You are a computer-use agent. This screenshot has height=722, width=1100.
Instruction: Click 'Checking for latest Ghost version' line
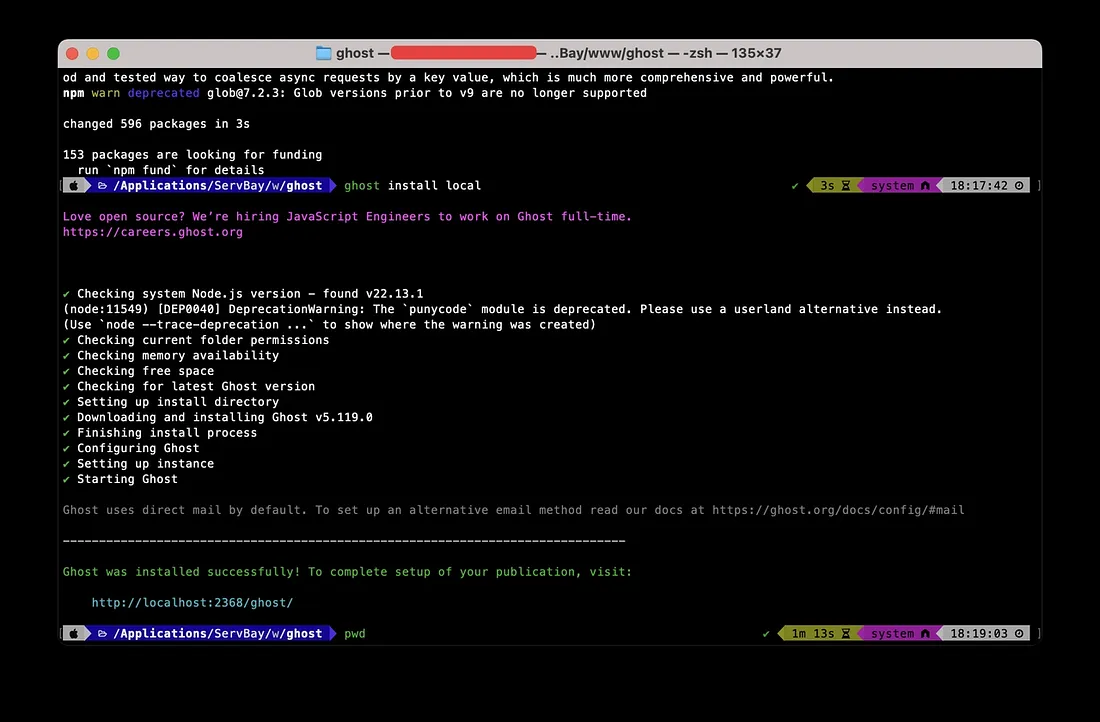point(196,387)
